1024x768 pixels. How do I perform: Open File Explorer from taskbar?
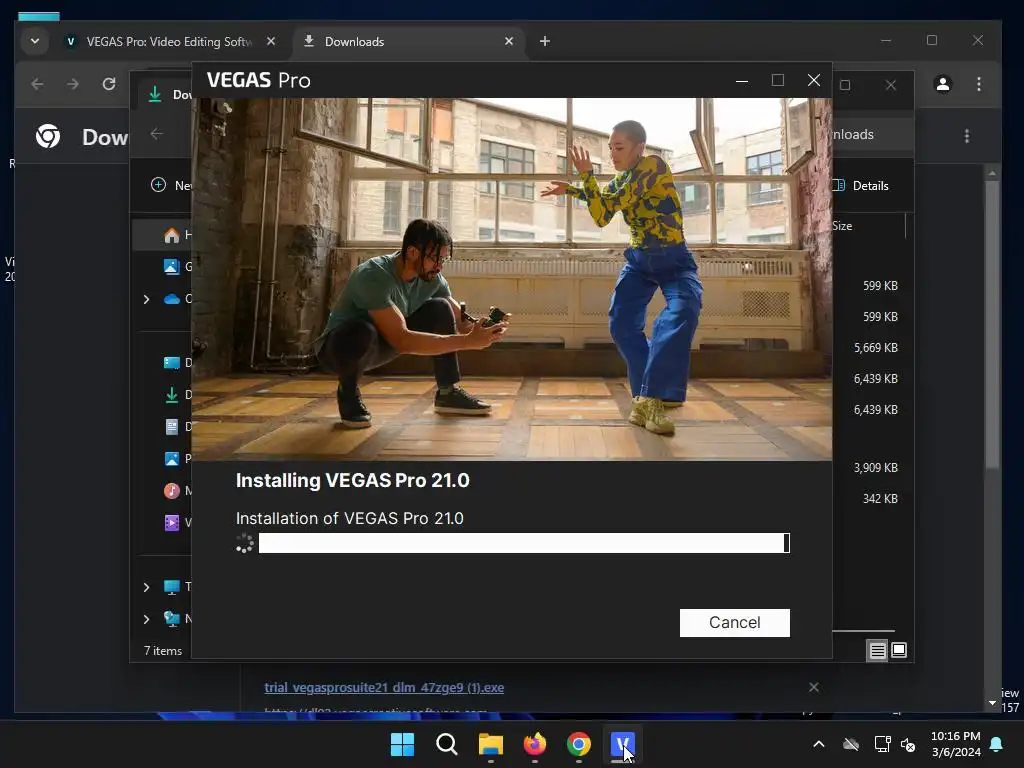[490, 744]
